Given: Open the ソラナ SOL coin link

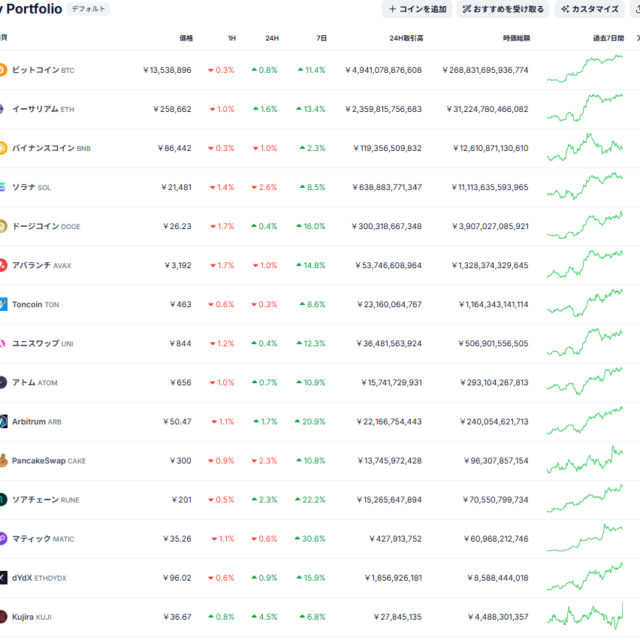Looking at the screenshot, I should 31,187.
